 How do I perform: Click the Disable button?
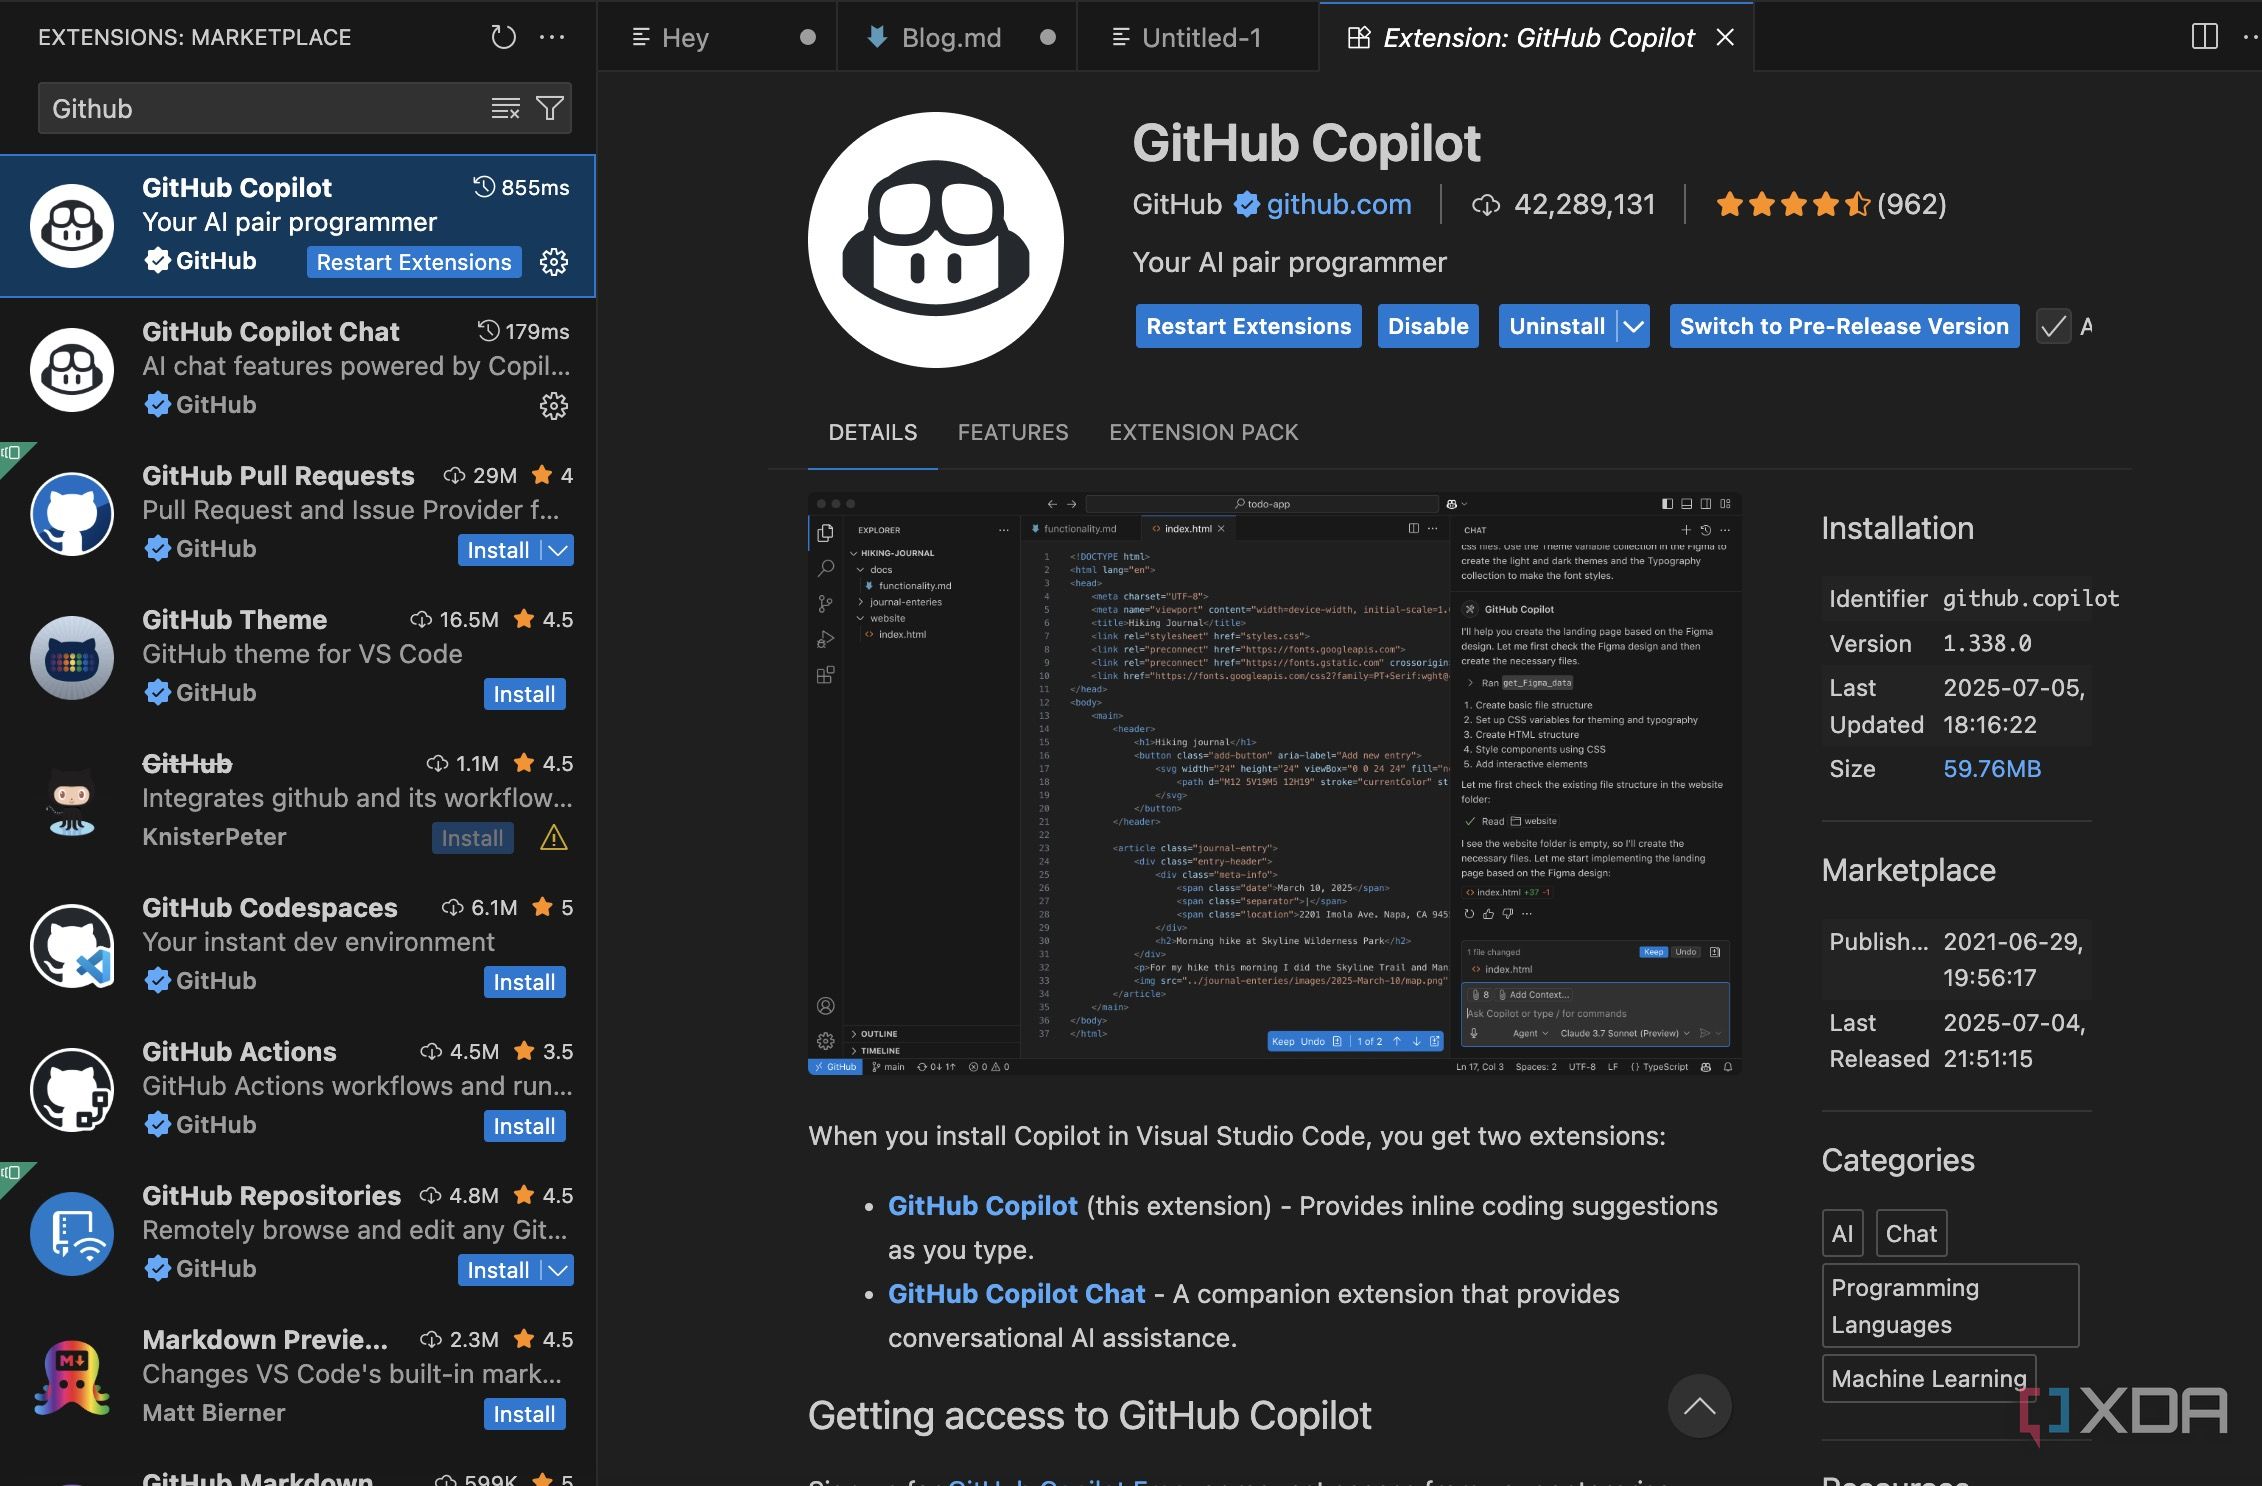click(1427, 327)
